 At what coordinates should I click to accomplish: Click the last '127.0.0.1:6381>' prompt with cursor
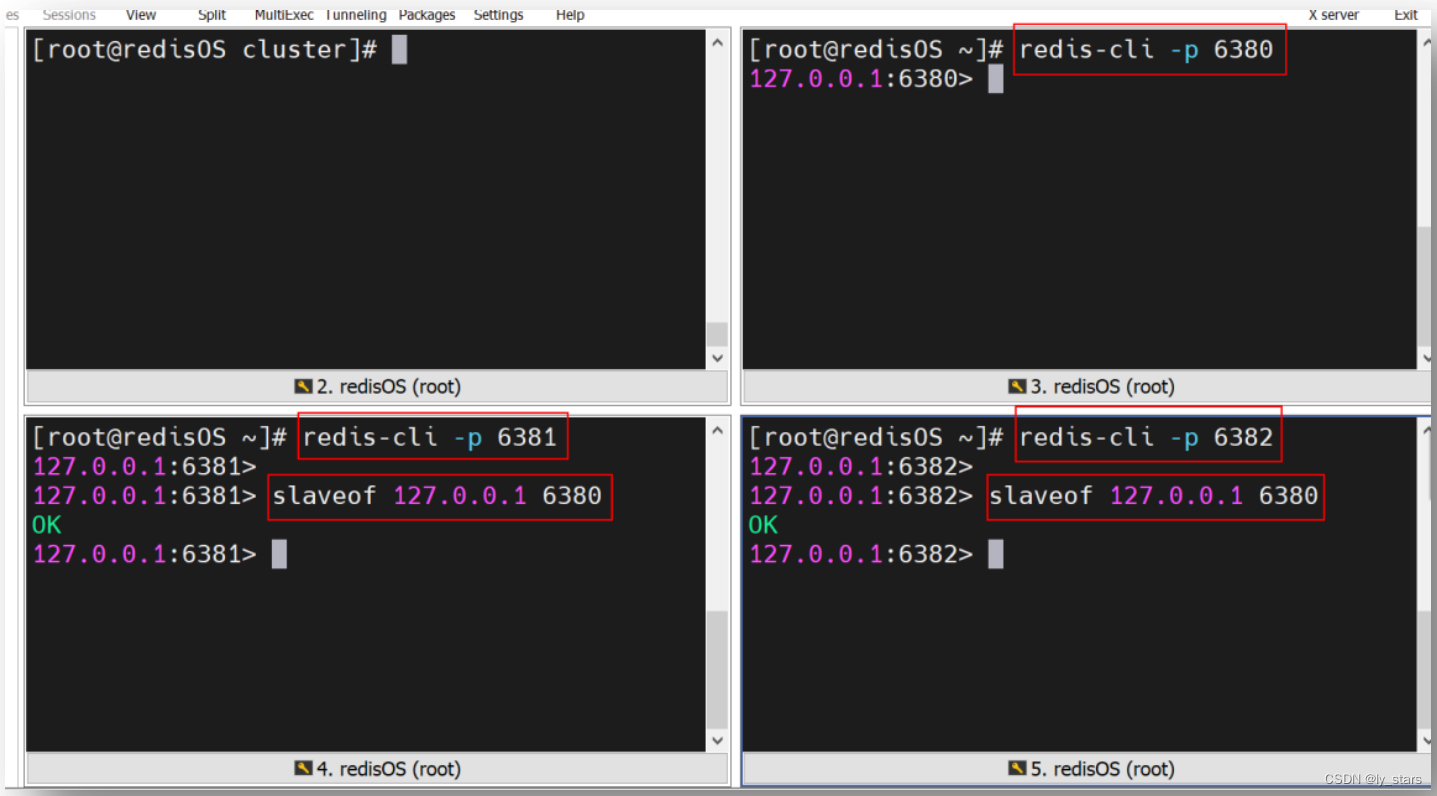pos(145,554)
